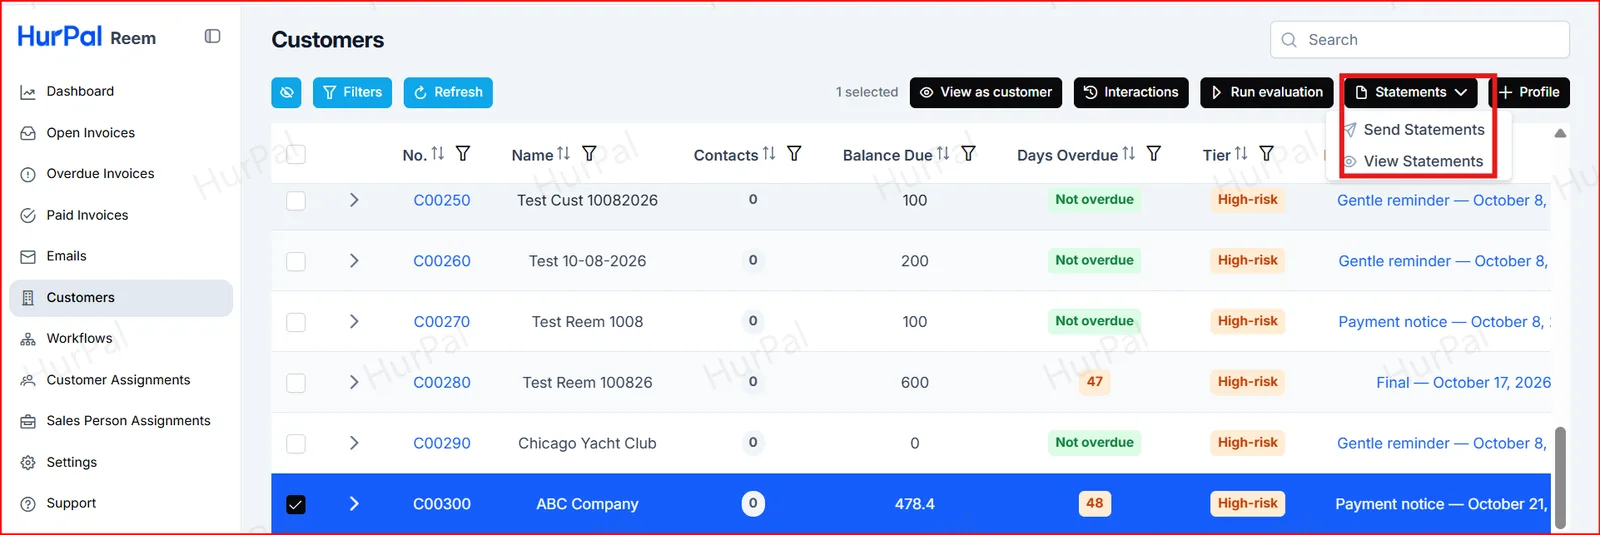
Task: Select Customers in sidebar
Action: (121, 298)
